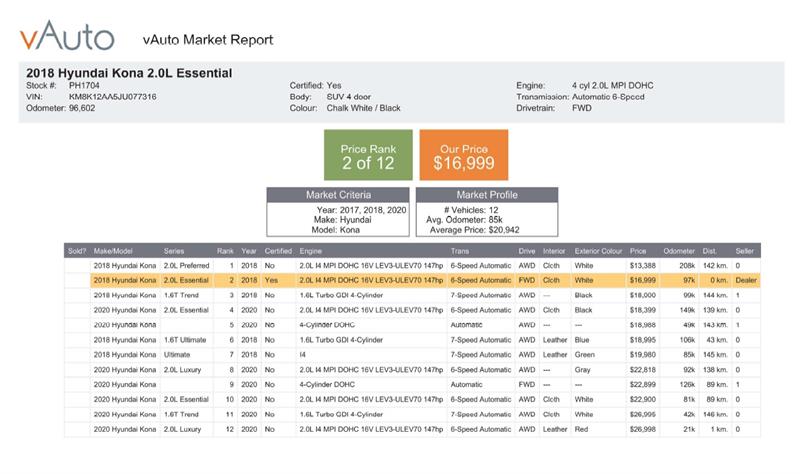This screenshot has width=800, height=474.
Task: Click the 'Rank' column header
Action: click(225, 251)
